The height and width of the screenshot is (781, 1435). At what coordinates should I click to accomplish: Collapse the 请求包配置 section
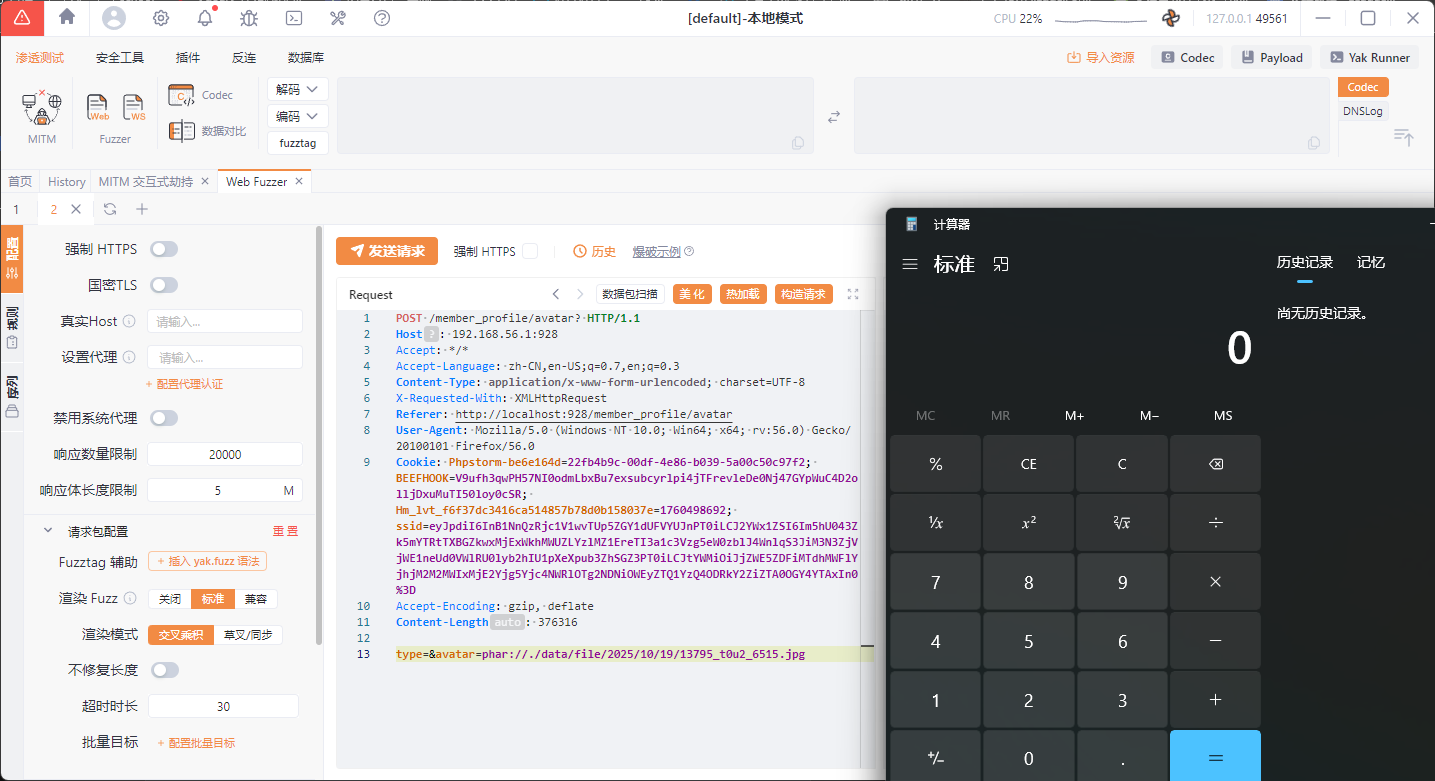coord(47,531)
